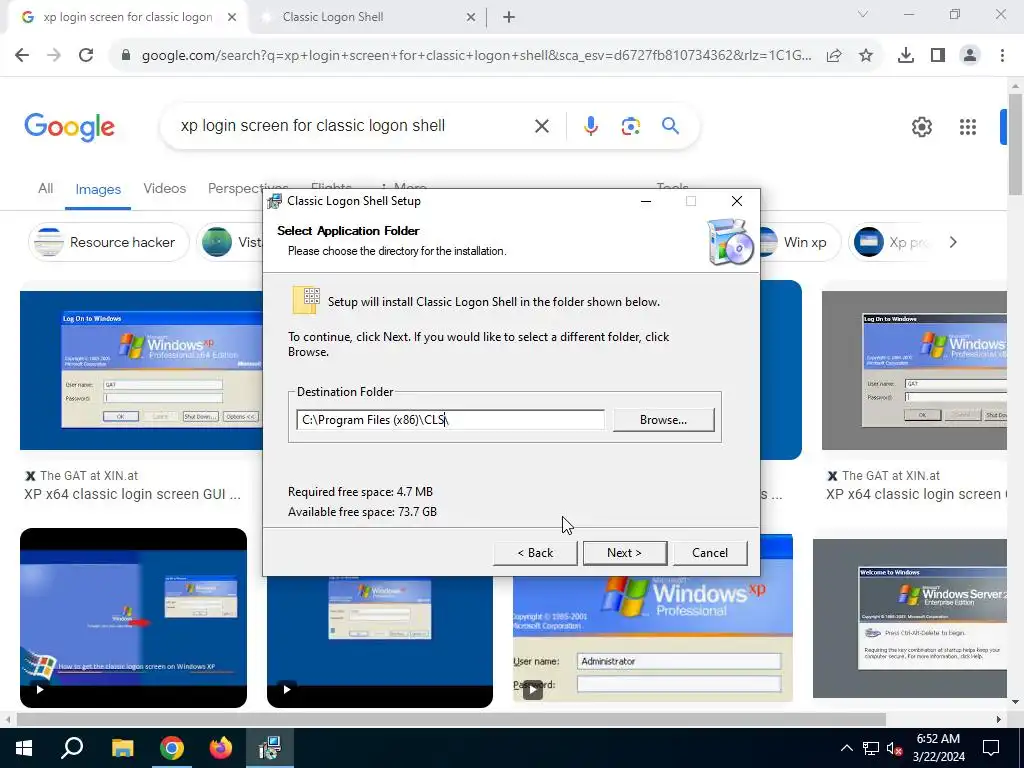Open the taskbar clock and date

(x=938, y=748)
